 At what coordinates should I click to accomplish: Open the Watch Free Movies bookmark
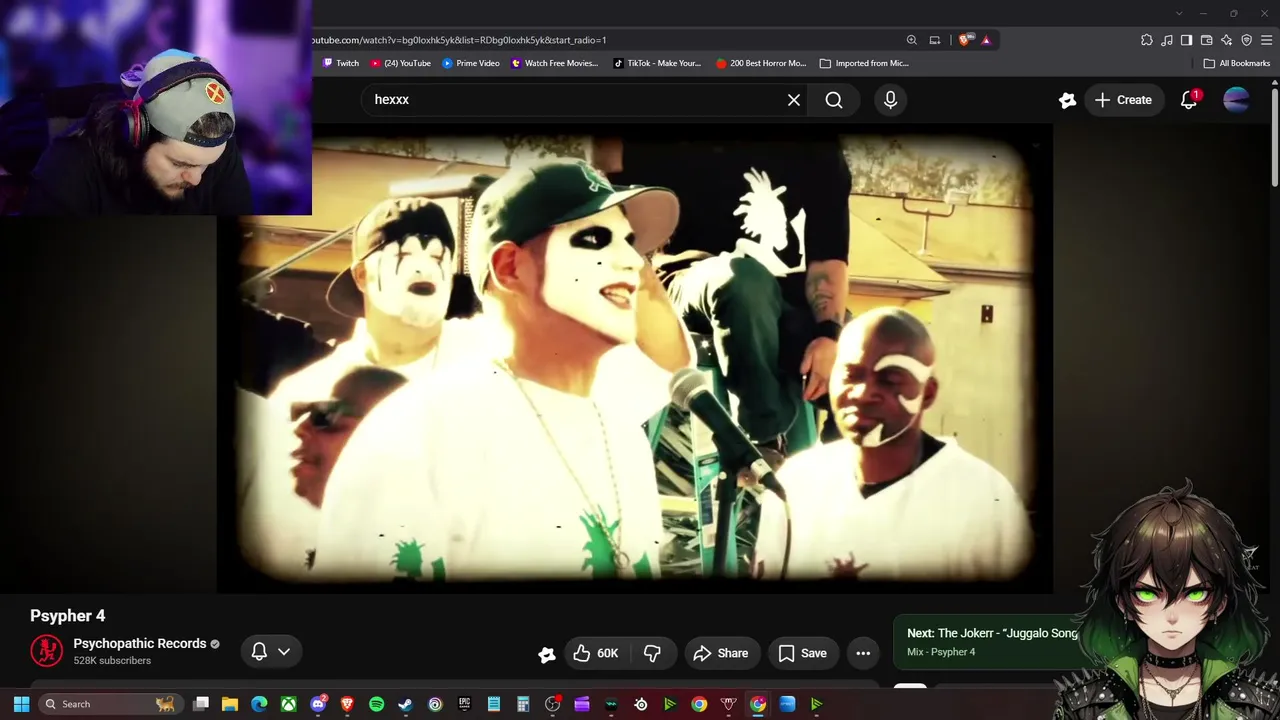(x=554, y=63)
